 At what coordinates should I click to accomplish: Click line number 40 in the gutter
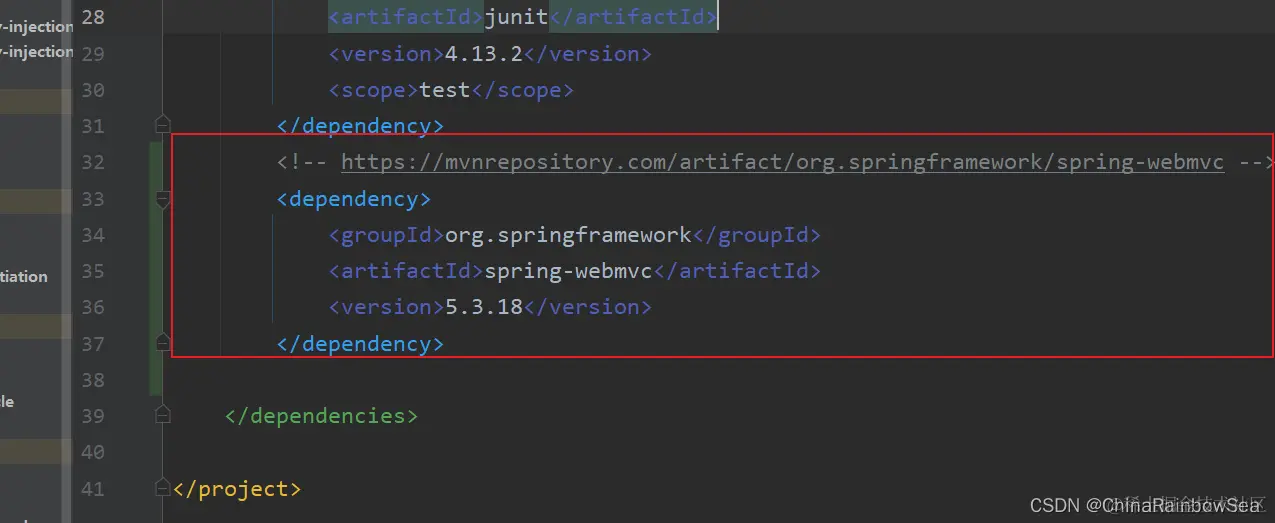coord(92,452)
